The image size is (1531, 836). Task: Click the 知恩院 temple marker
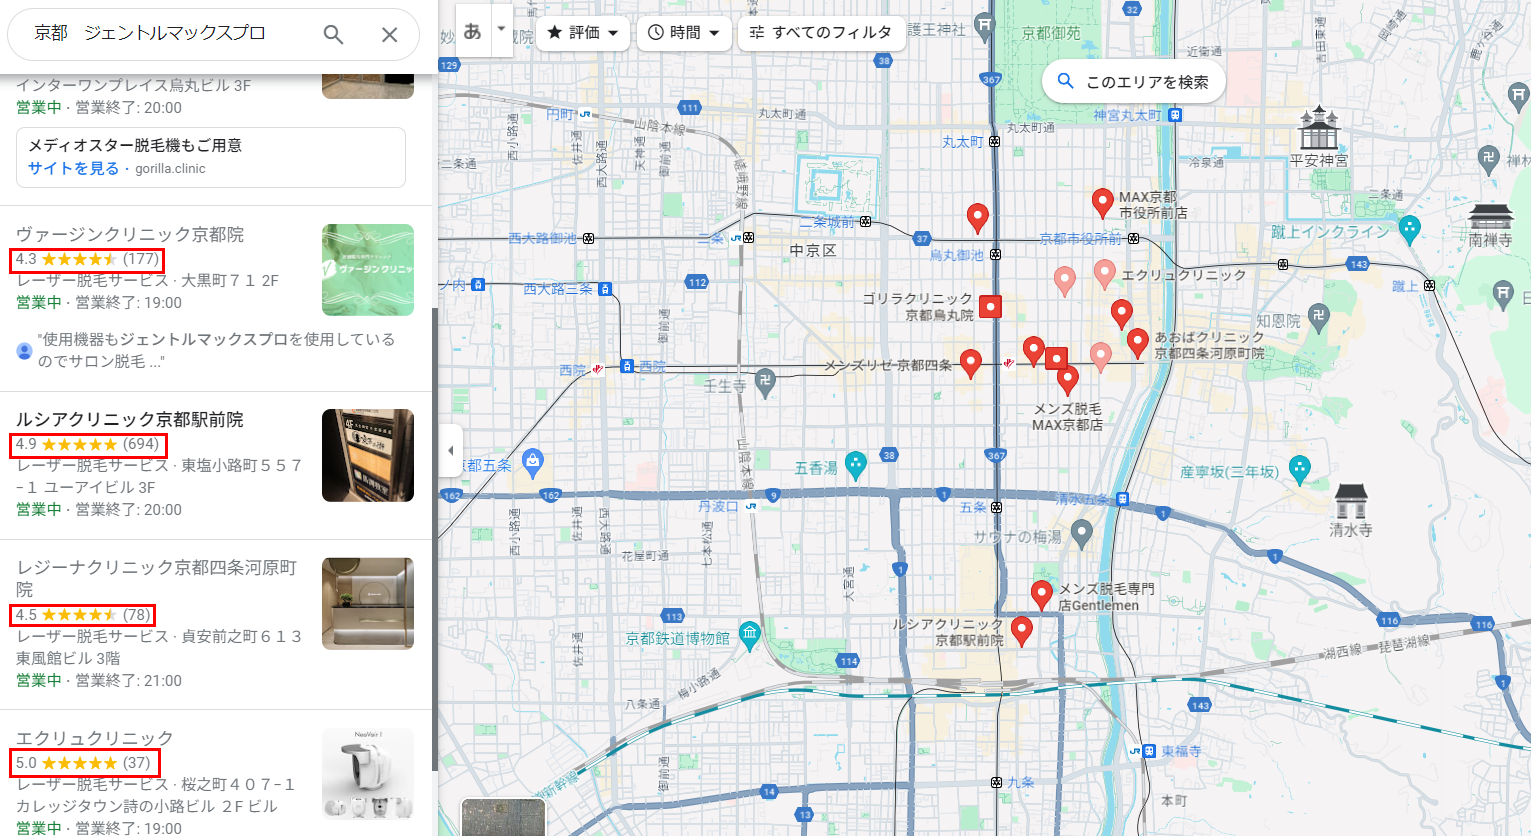[x=1319, y=319]
